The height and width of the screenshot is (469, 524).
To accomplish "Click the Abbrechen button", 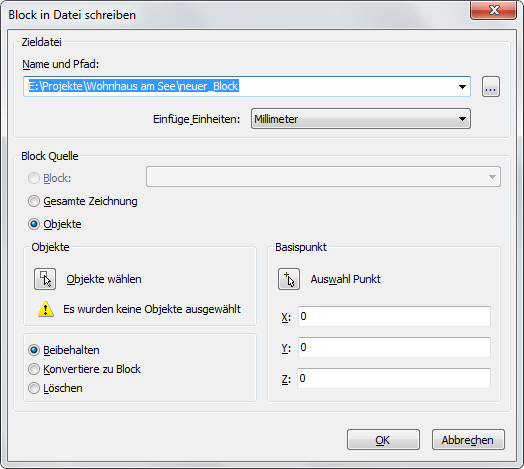I will pos(468,440).
